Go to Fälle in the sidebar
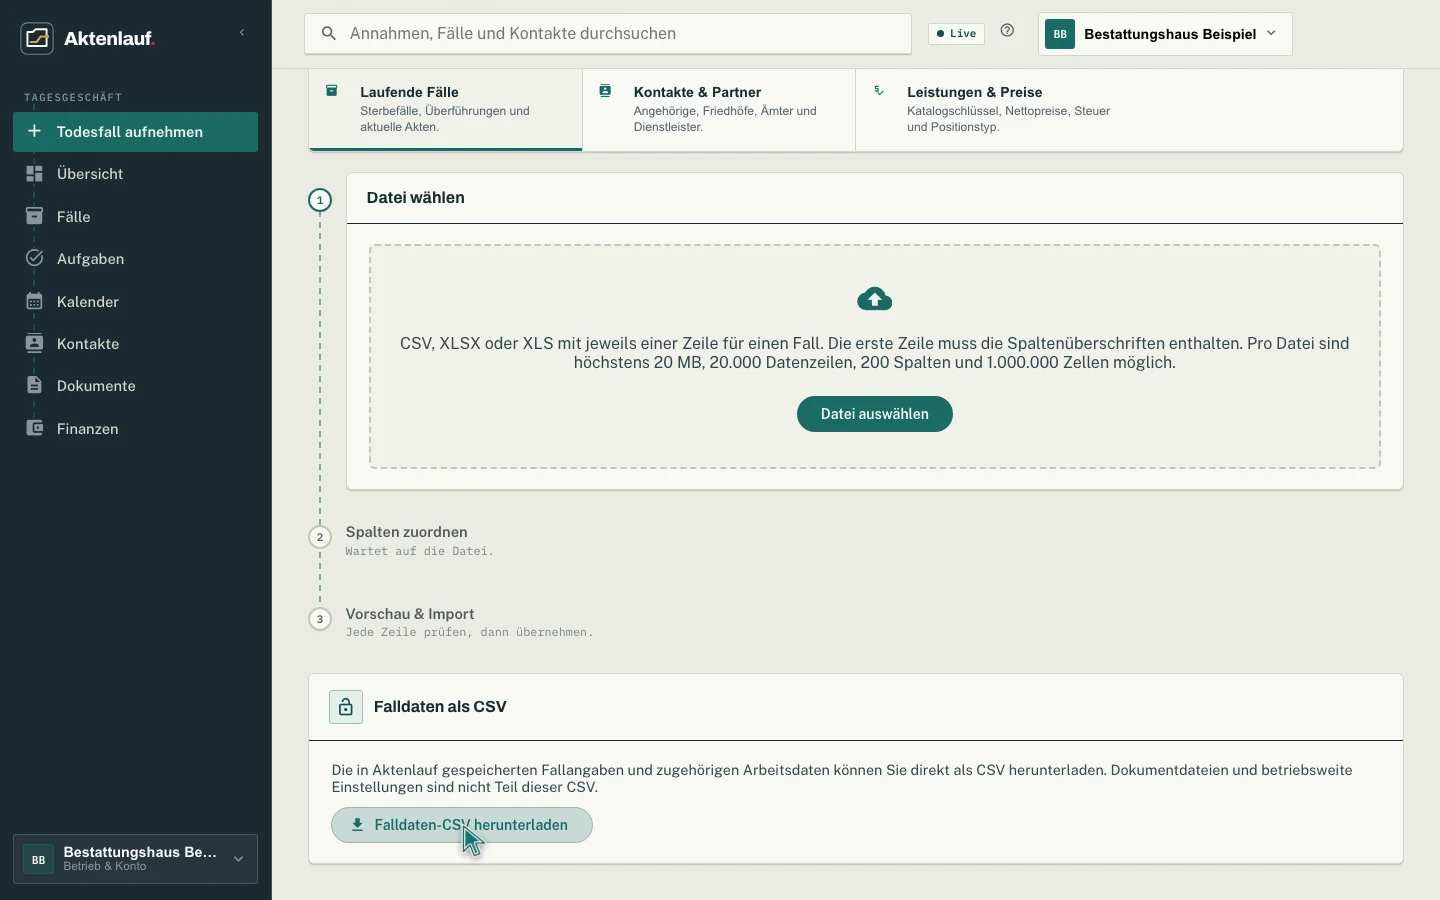Viewport: 1440px width, 900px height. (135, 217)
